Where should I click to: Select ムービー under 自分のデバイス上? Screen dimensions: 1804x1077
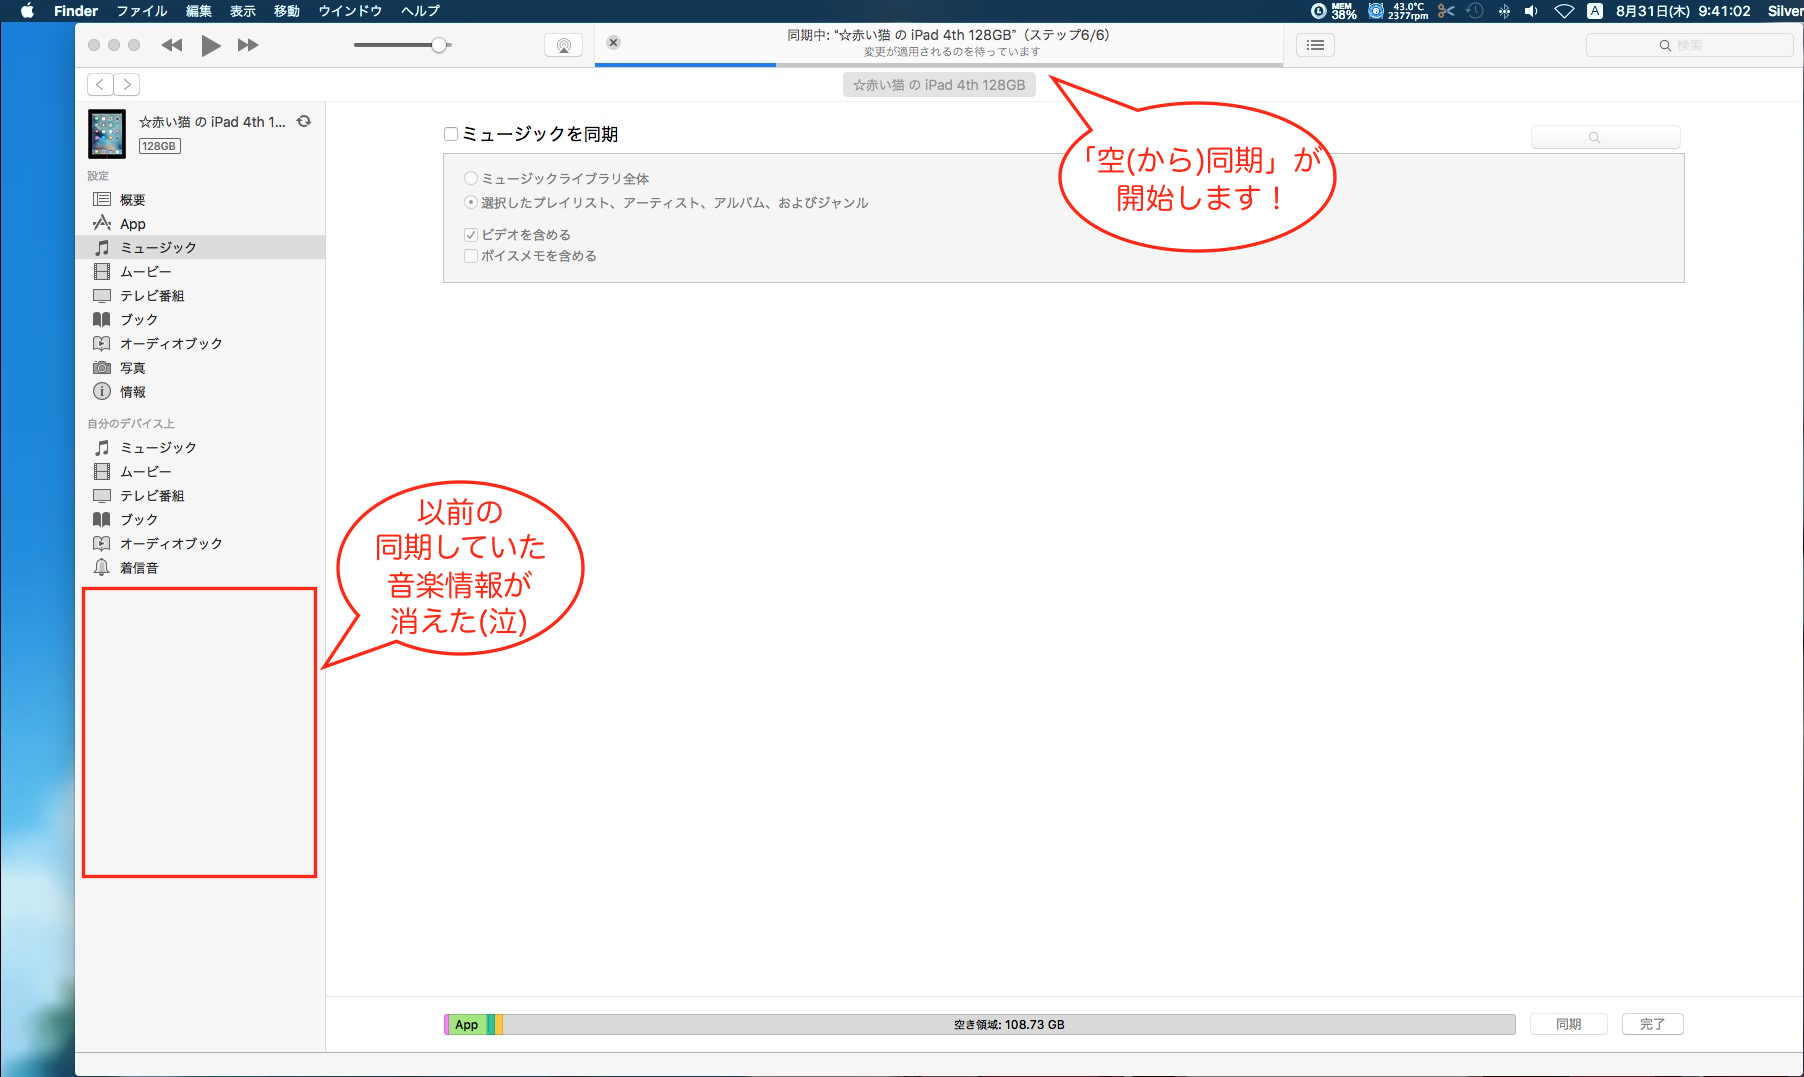[200, 472]
